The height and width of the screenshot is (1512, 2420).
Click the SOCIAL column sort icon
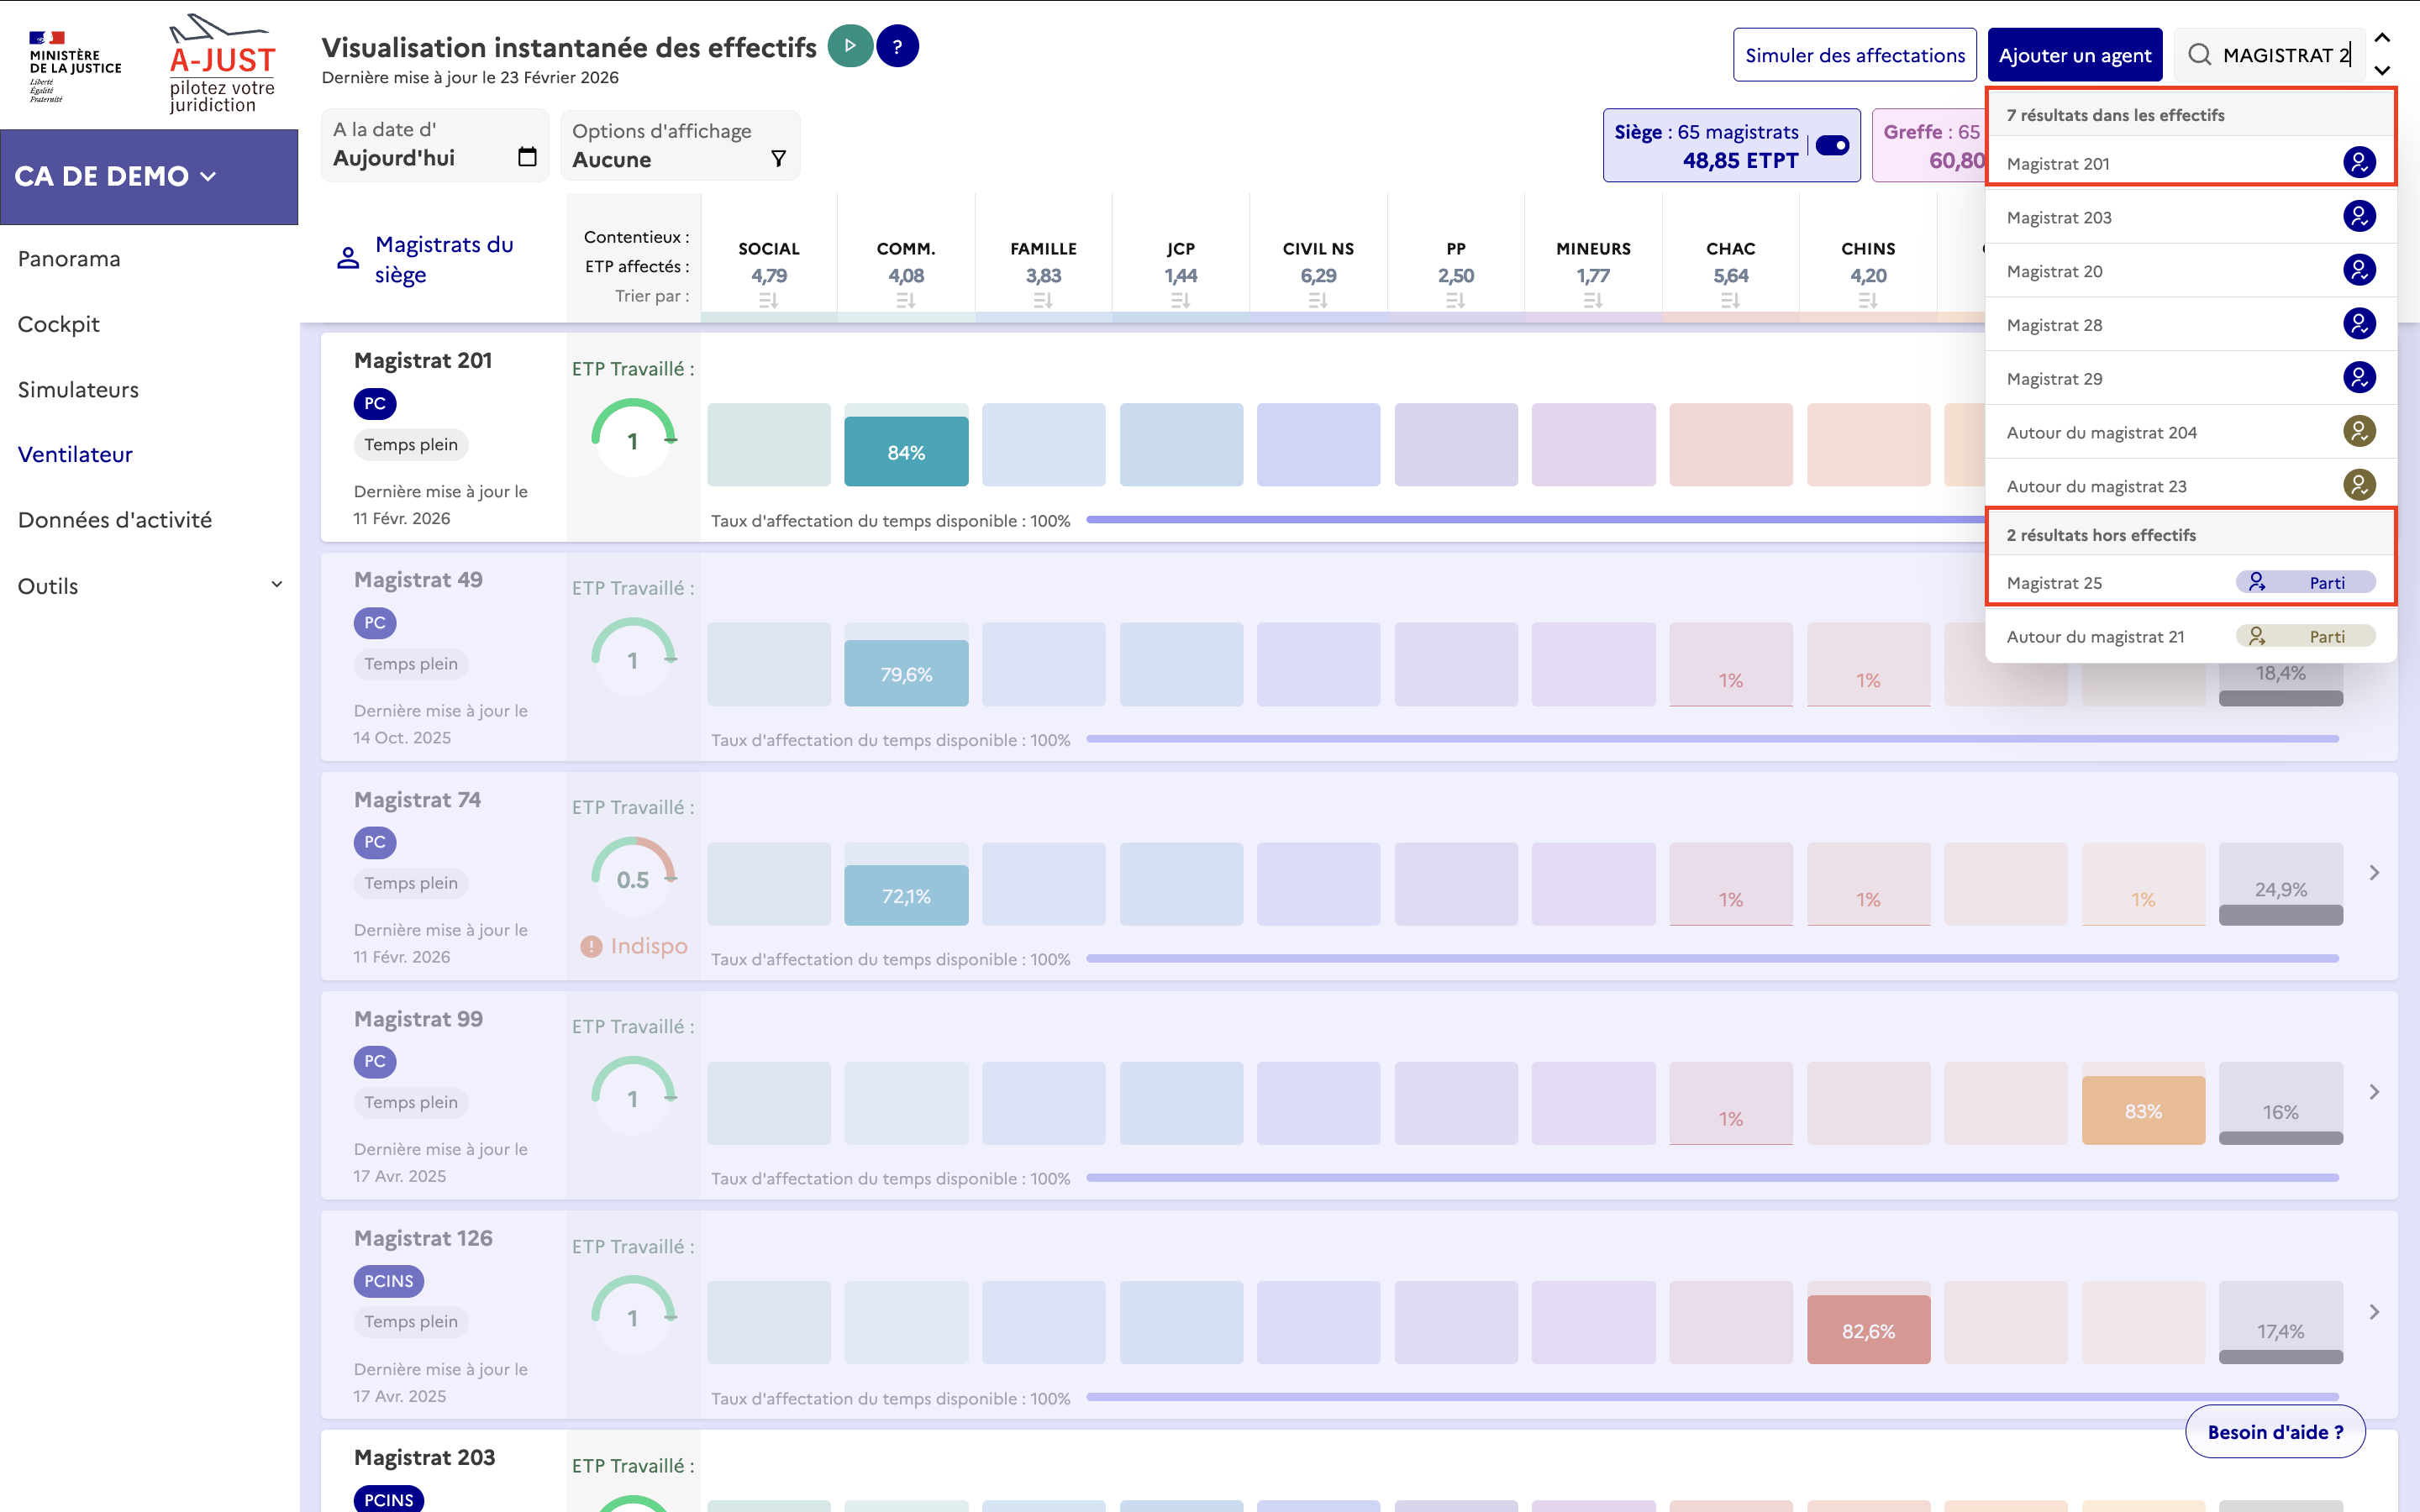click(x=768, y=300)
